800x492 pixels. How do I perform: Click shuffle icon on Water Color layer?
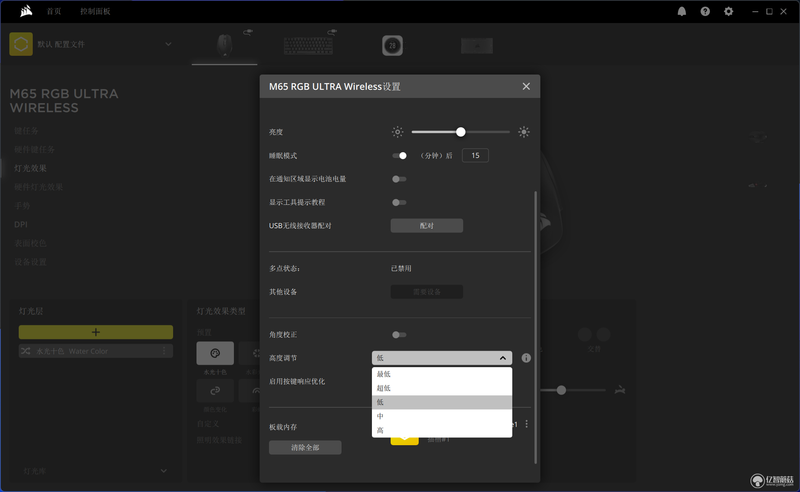pos(26,351)
